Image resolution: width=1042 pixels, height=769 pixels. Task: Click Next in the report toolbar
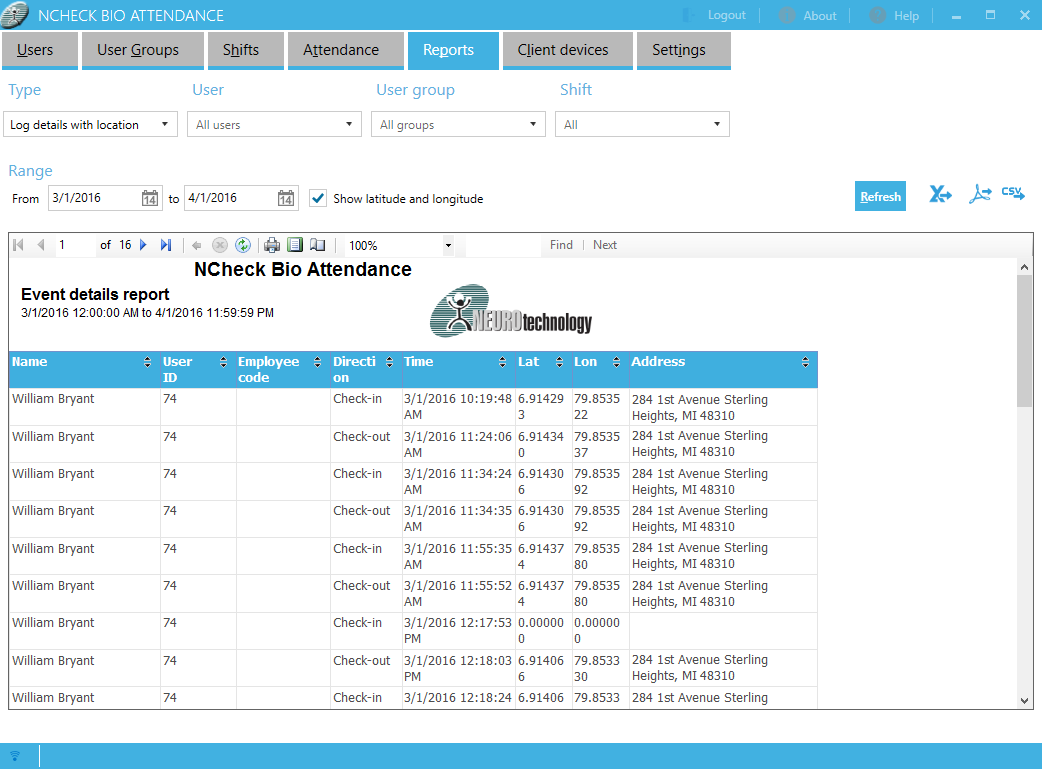click(x=605, y=245)
